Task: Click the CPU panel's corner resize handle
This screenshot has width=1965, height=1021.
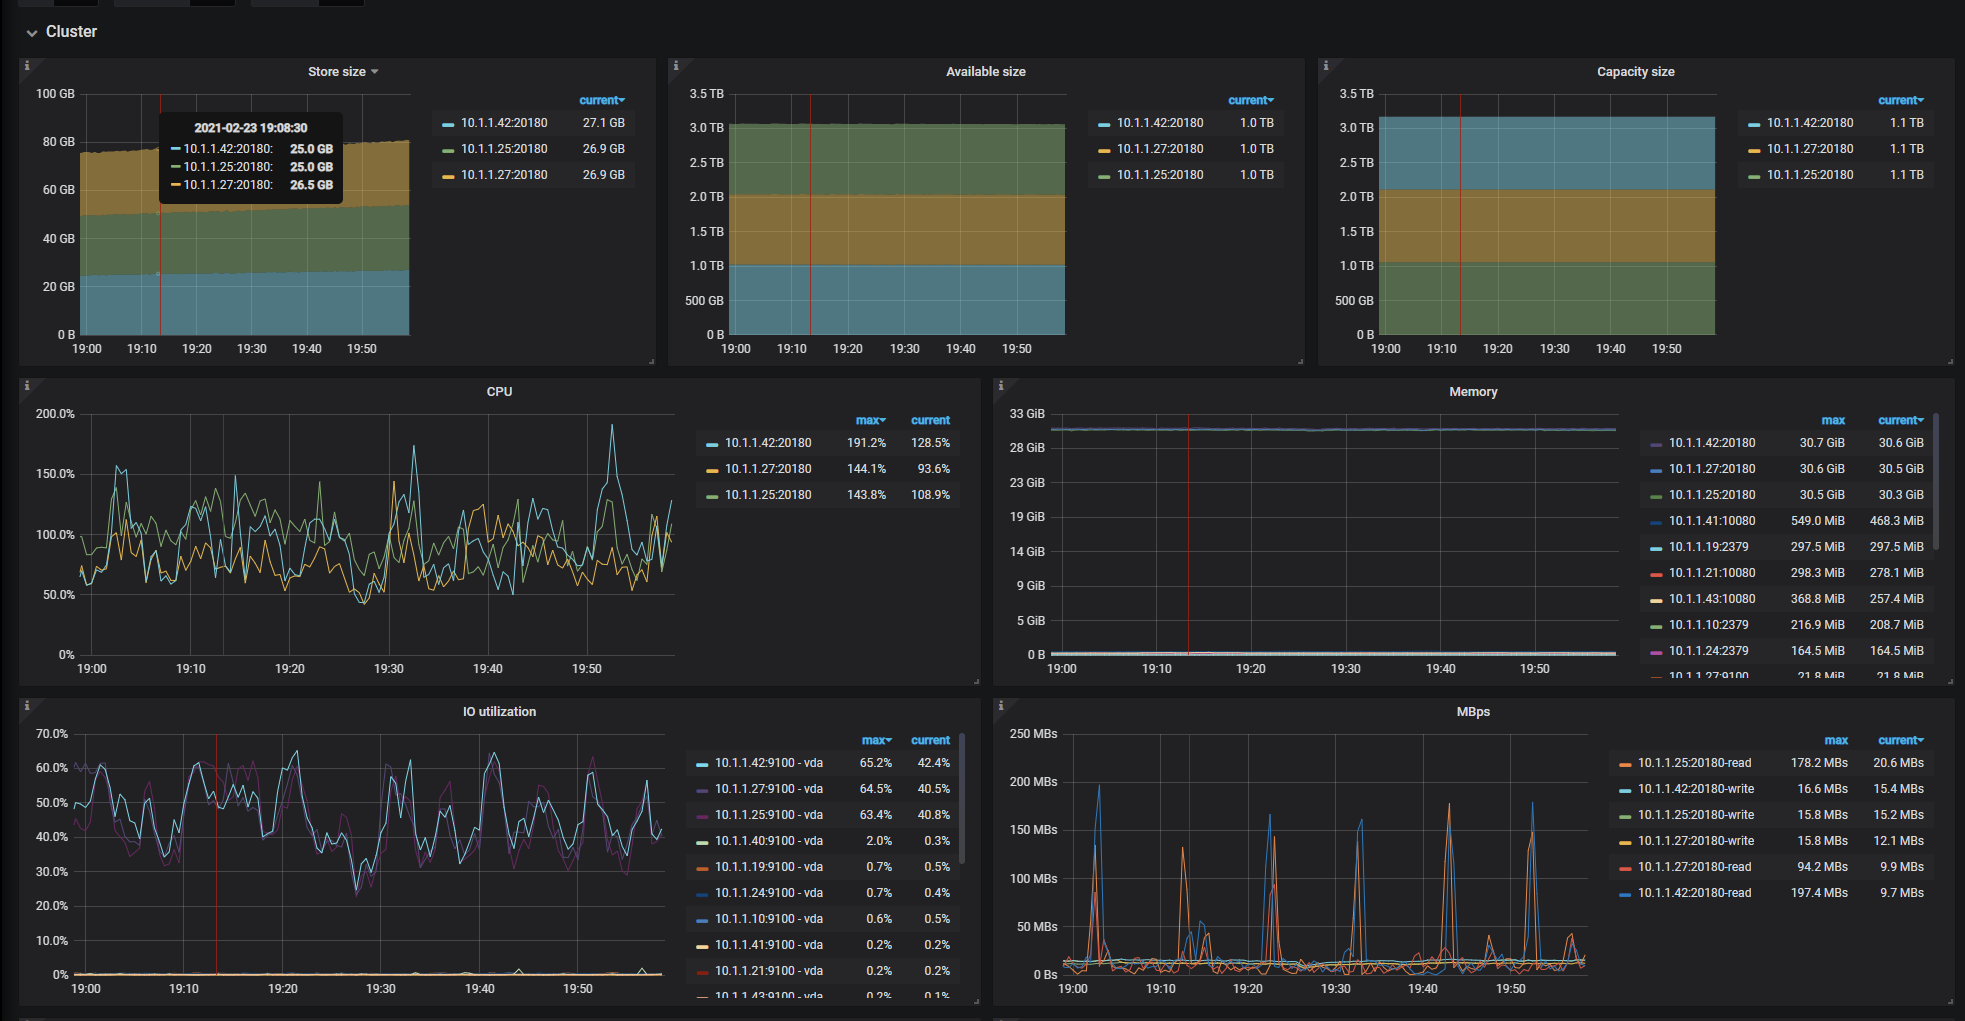Action: pos(976,682)
